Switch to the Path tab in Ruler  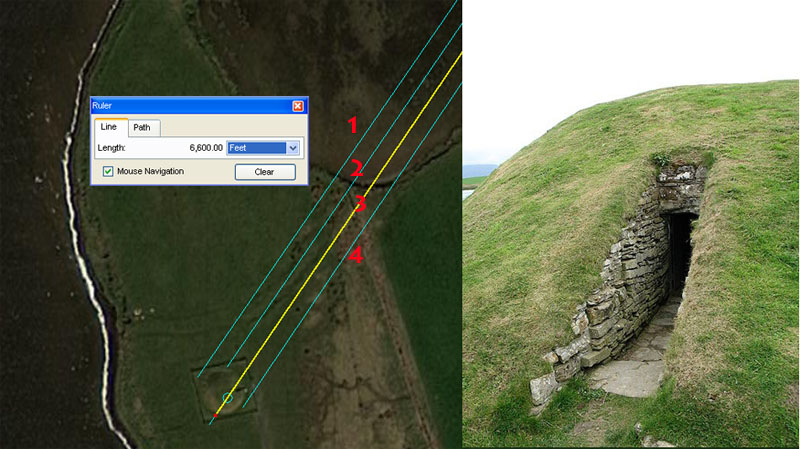[x=143, y=128]
